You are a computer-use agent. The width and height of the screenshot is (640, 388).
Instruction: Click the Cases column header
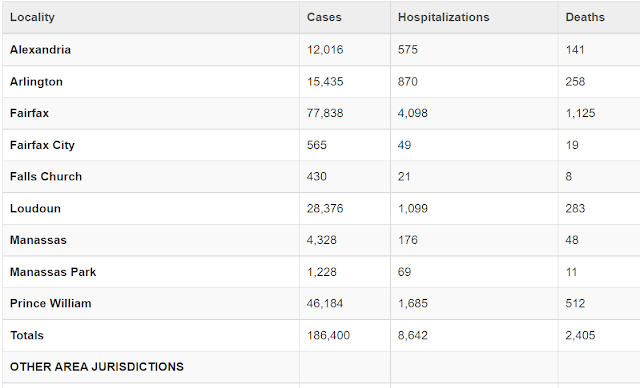tap(324, 17)
